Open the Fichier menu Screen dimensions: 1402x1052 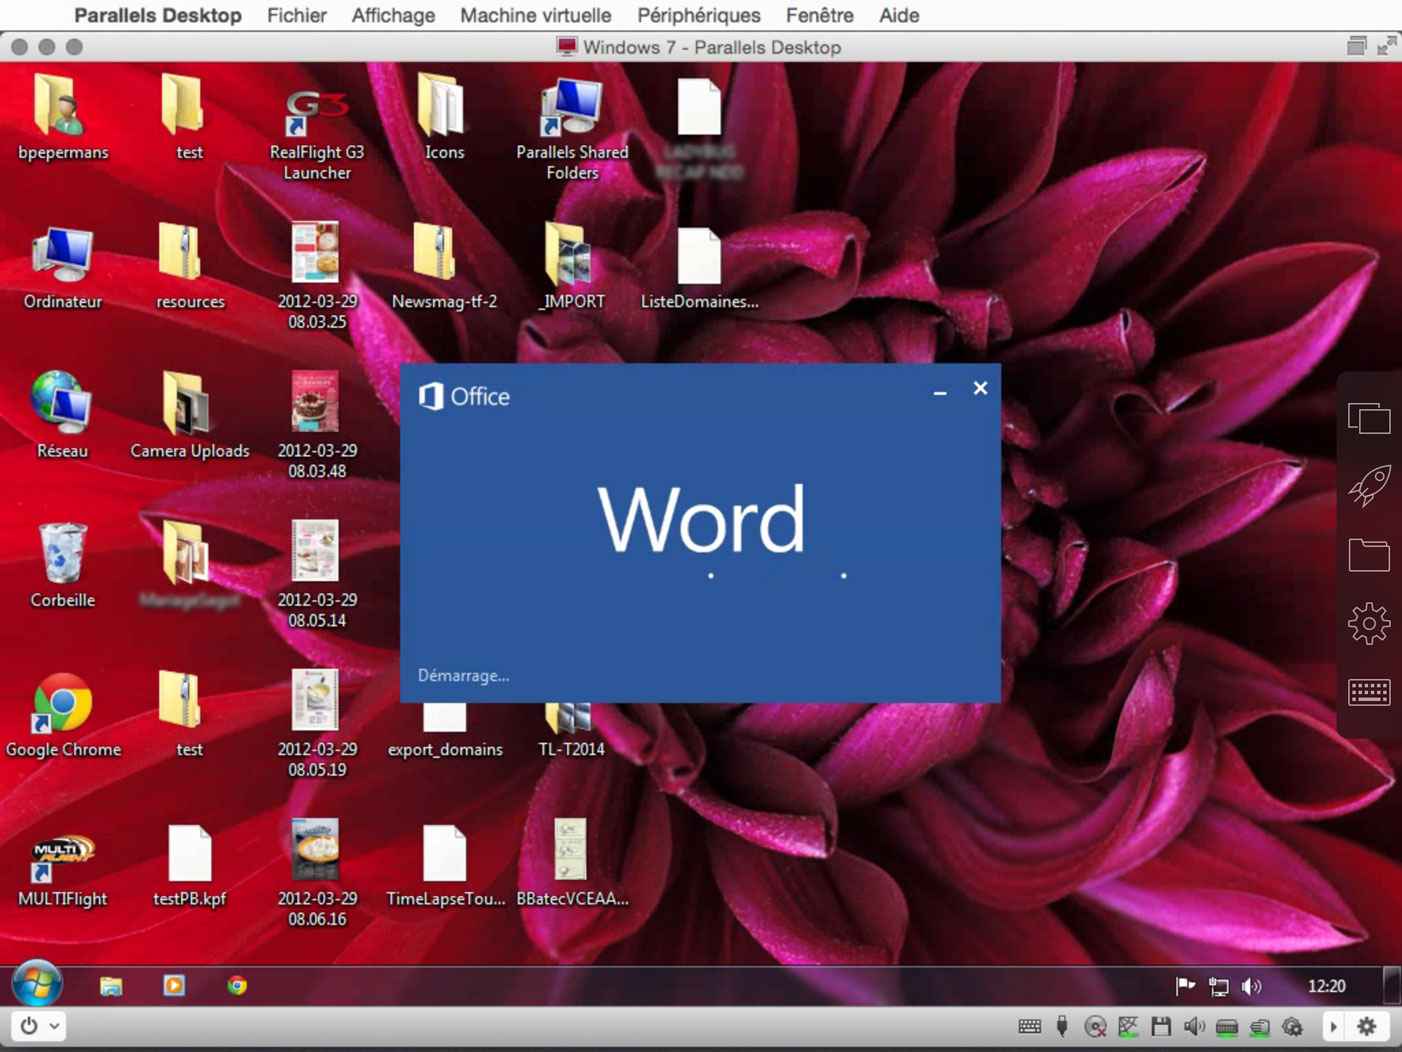pos(296,15)
